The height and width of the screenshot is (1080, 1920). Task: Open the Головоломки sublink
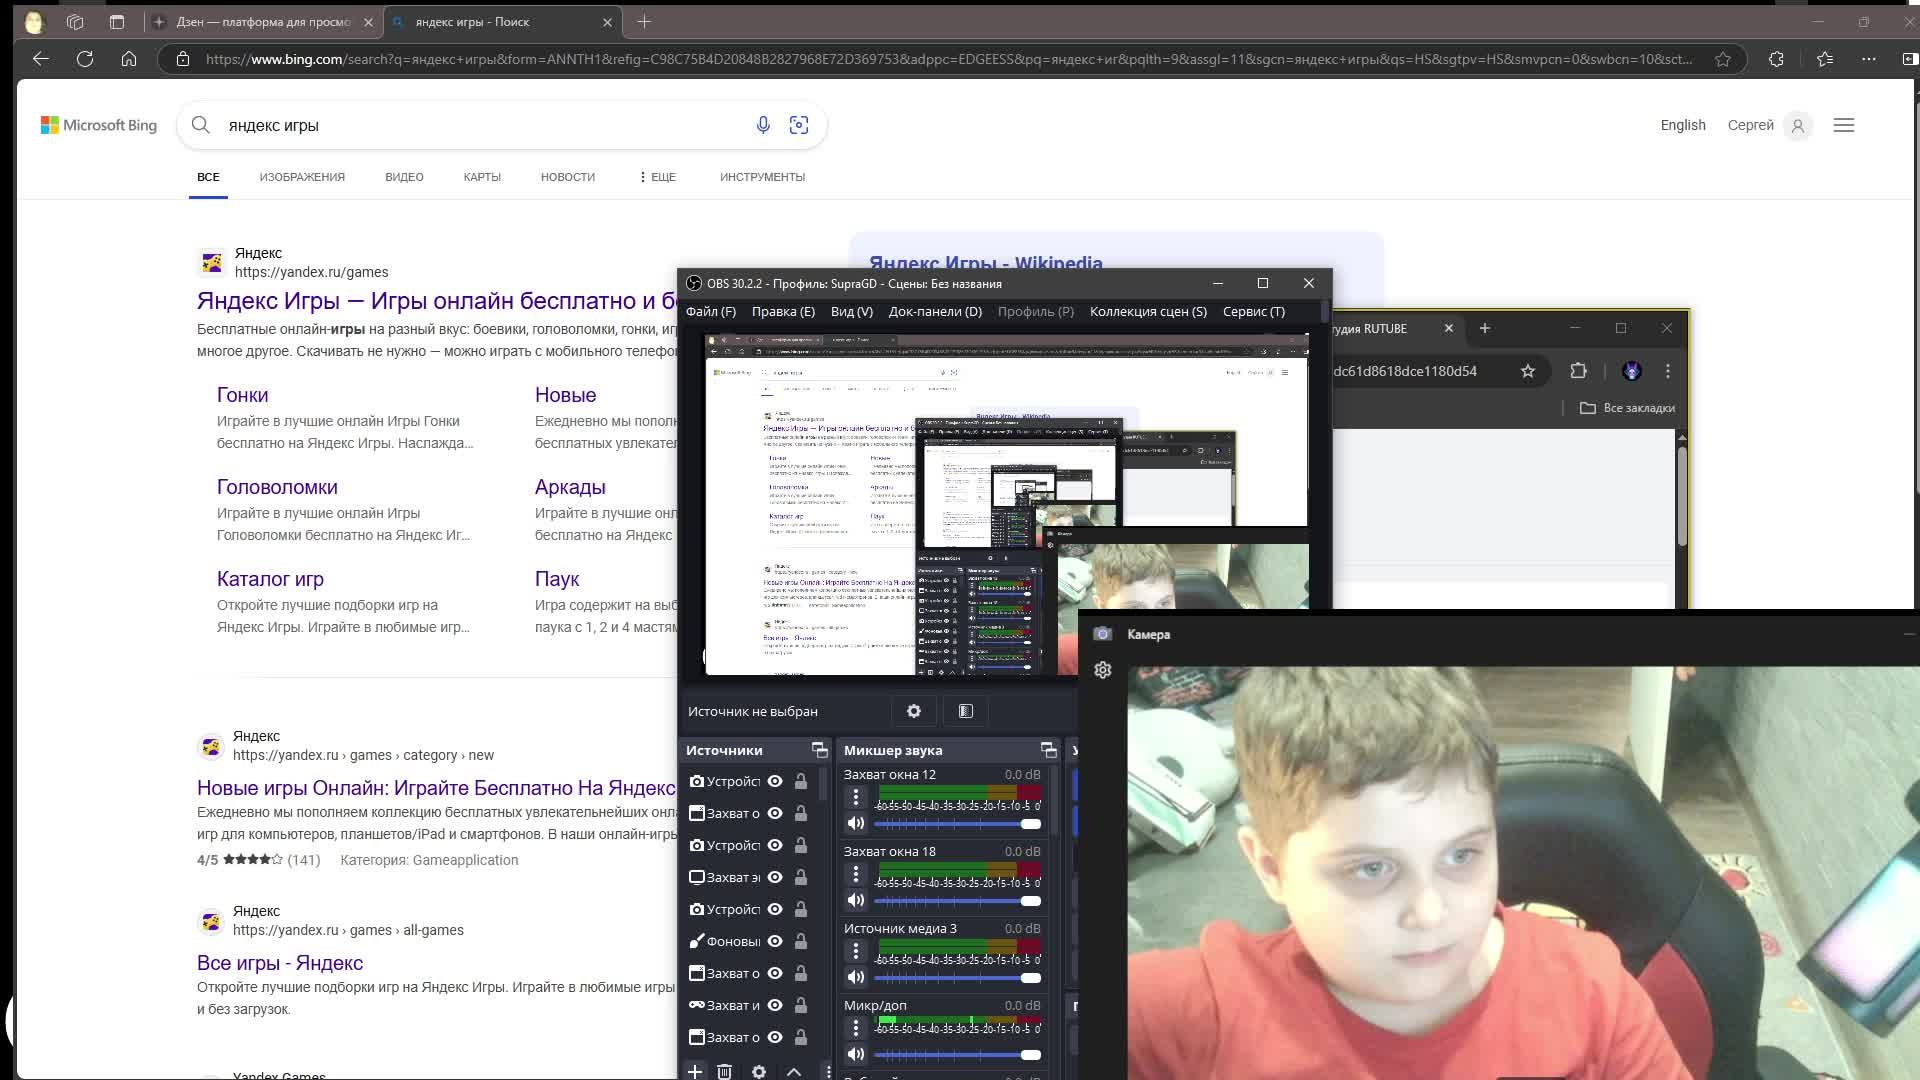tap(277, 487)
